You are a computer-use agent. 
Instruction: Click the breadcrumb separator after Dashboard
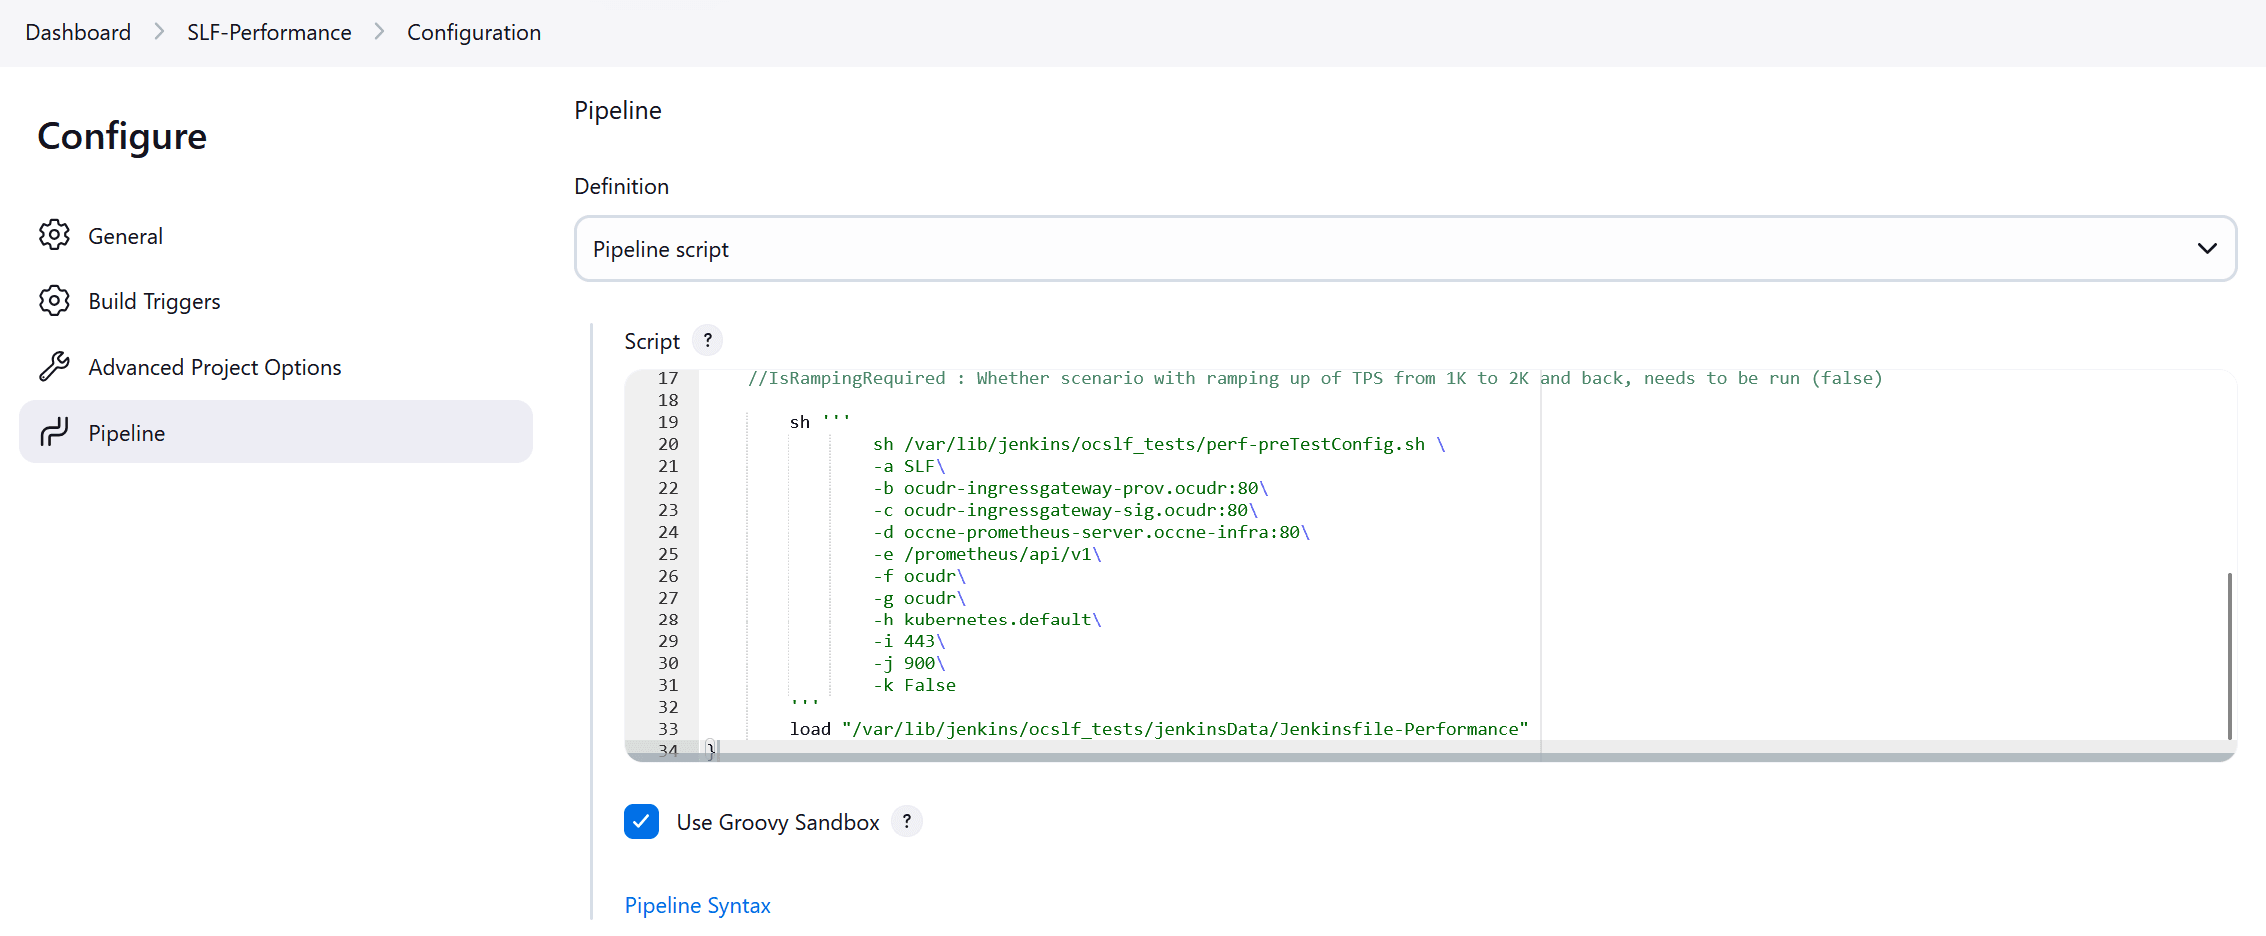coord(158,32)
